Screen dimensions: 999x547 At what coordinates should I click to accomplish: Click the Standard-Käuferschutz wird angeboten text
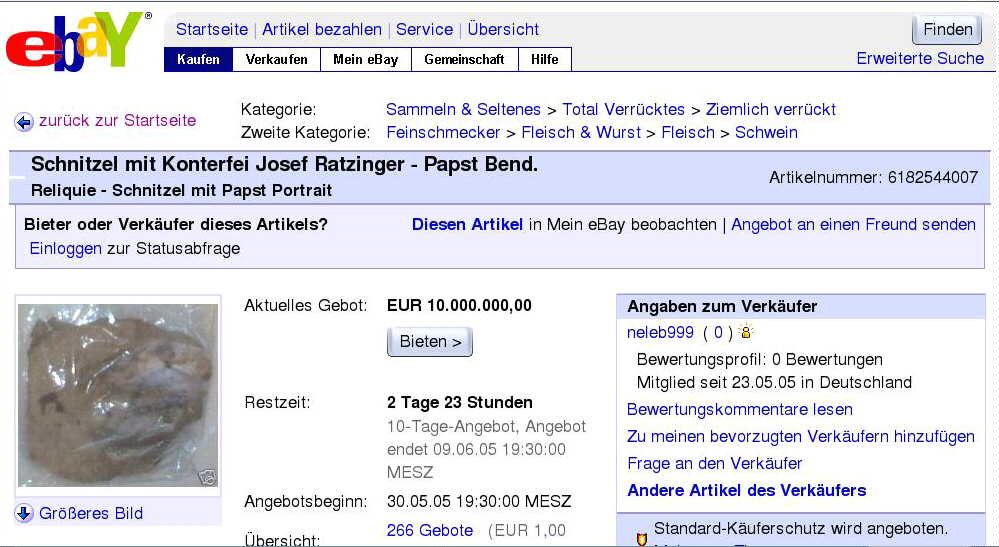(x=801, y=529)
